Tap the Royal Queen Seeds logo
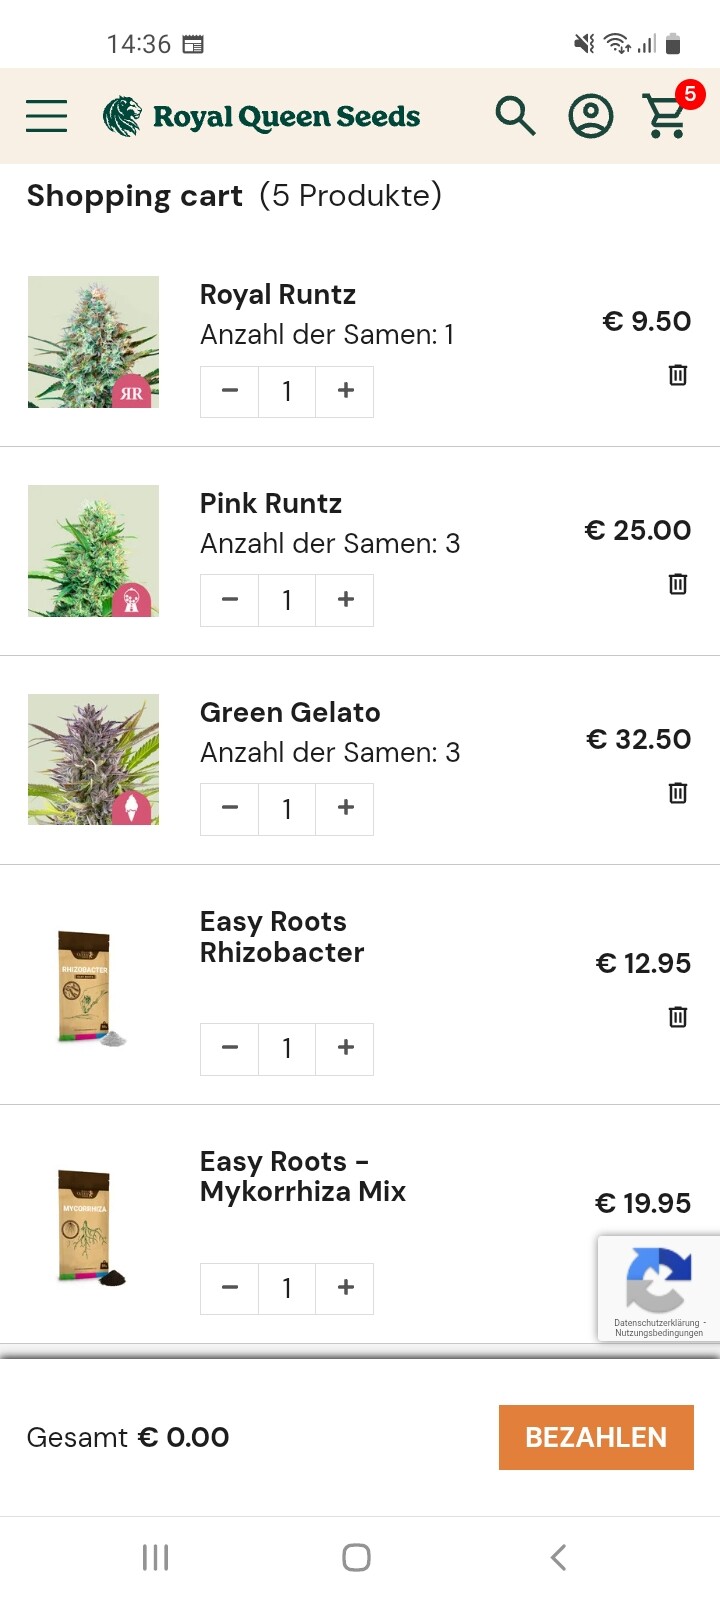The width and height of the screenshot is (720, 1600). coord(262,116)
